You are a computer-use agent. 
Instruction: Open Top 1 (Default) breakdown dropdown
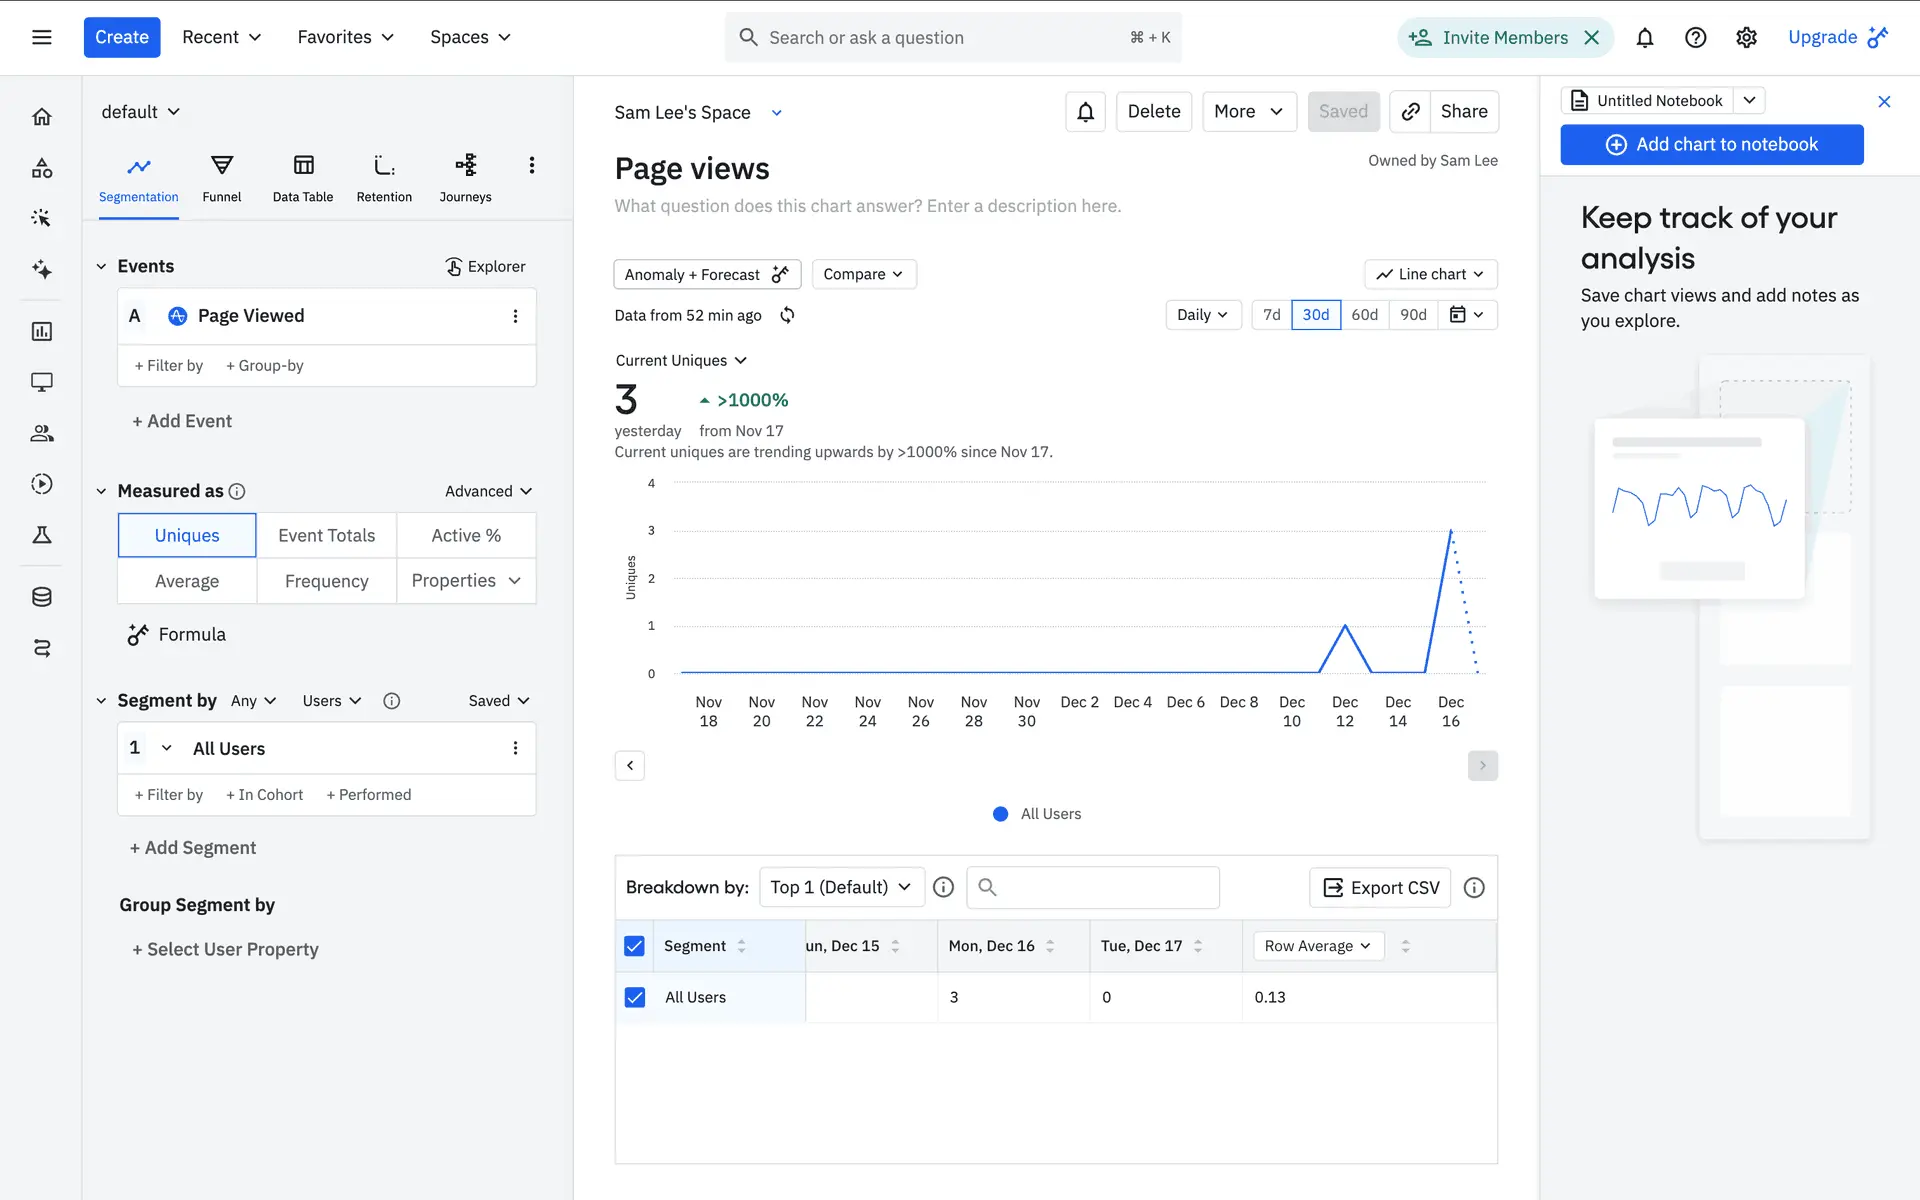coord(841,887)
